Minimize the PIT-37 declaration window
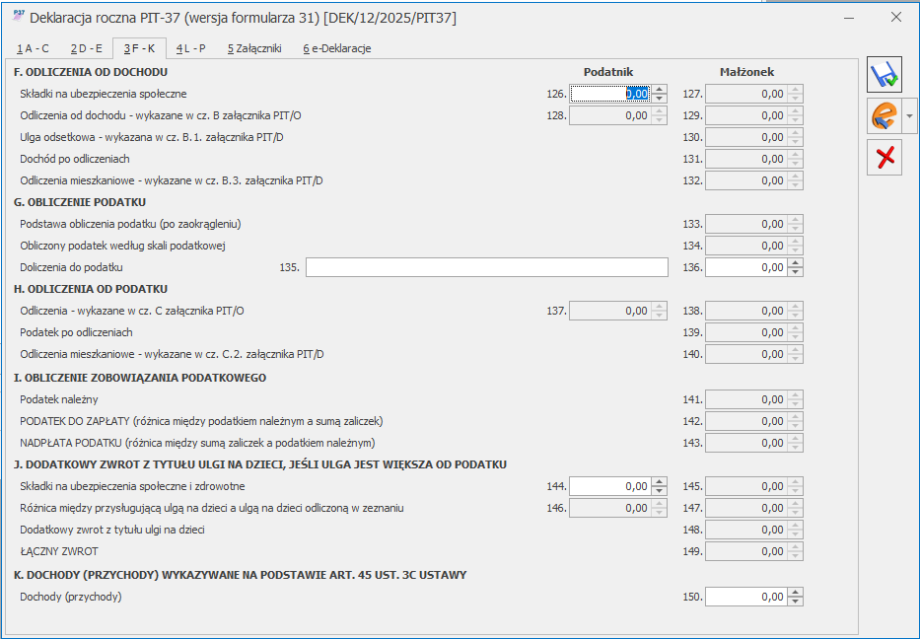The image size is (920, 639). 848,18
